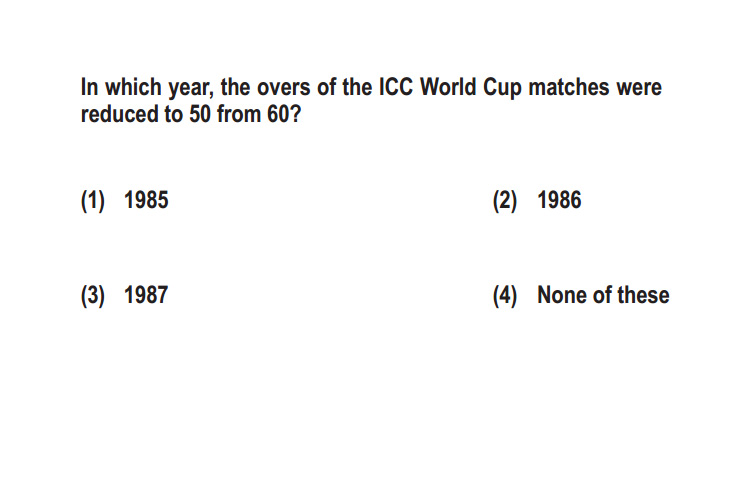Click the (4) option number label
The image size is (750, 500).
pos(505,295)
